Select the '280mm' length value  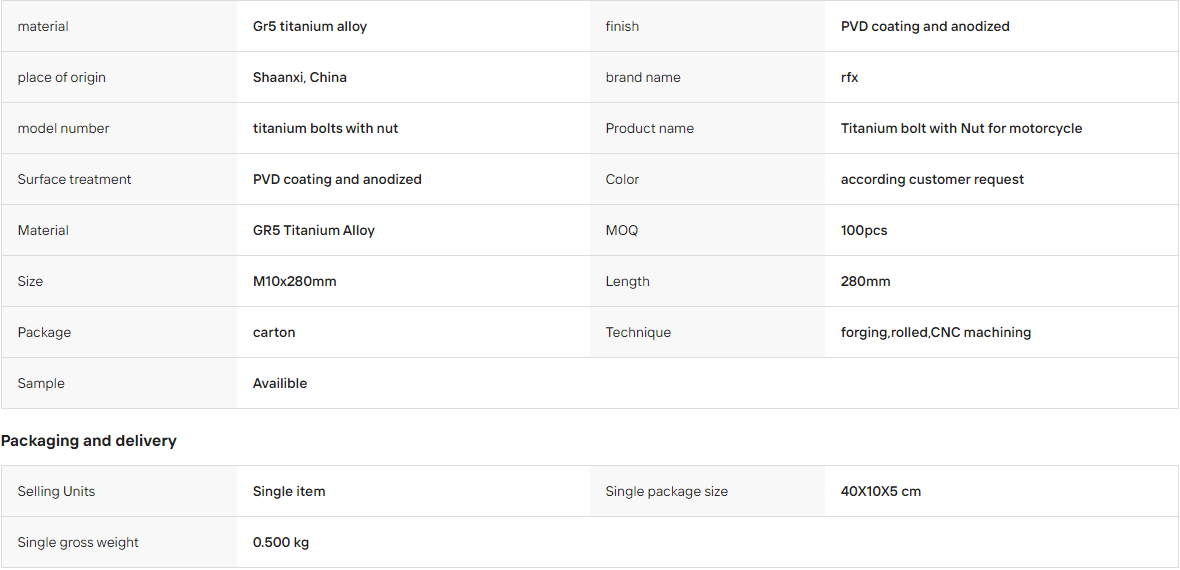(865, 282)
